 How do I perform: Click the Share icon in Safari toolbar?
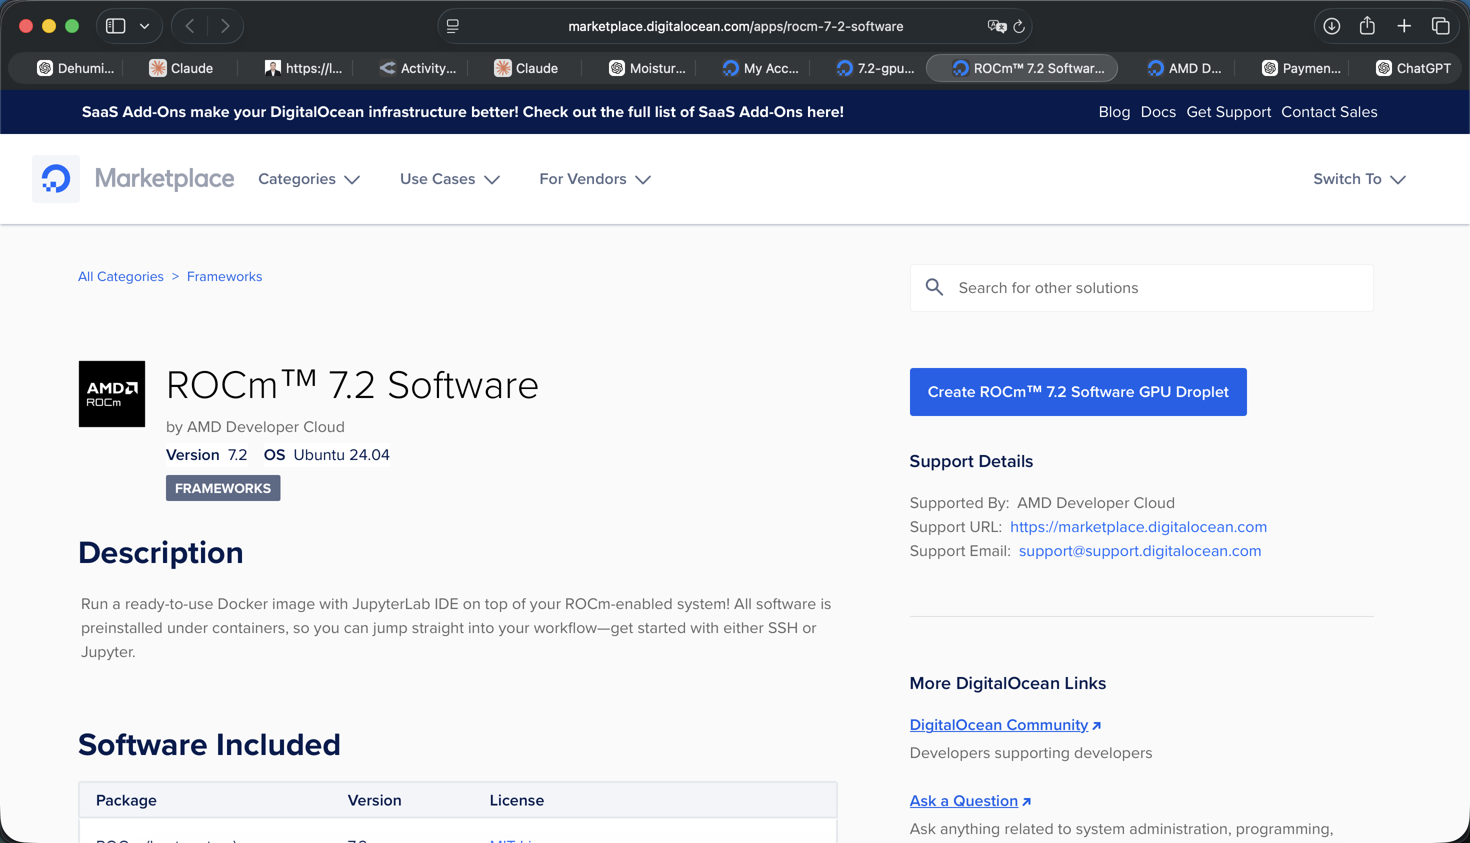[x=1367, y=26]
